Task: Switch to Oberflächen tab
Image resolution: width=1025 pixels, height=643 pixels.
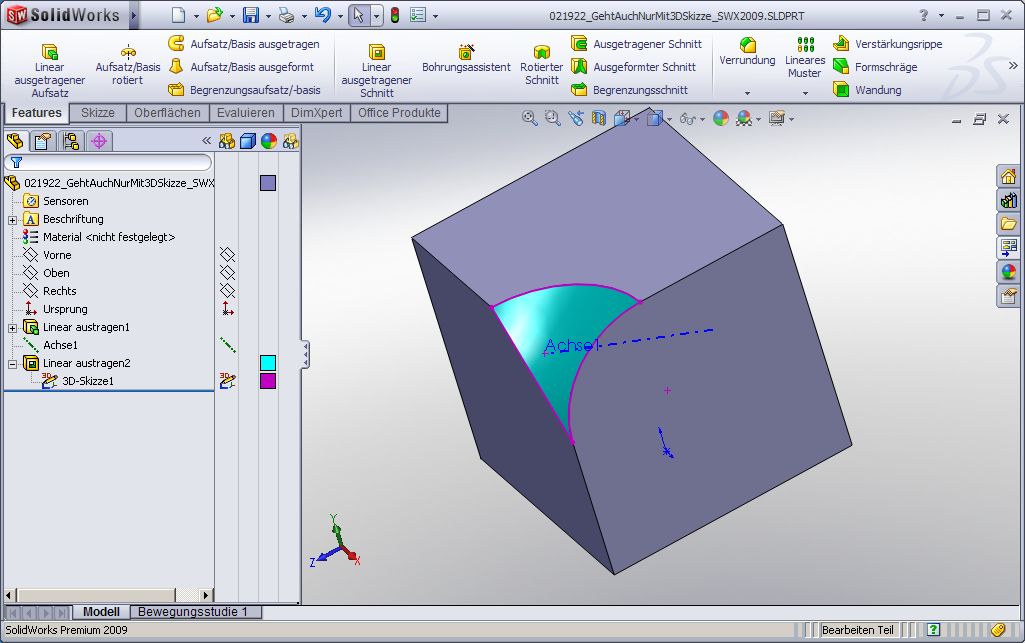Action: coord(167,112)
